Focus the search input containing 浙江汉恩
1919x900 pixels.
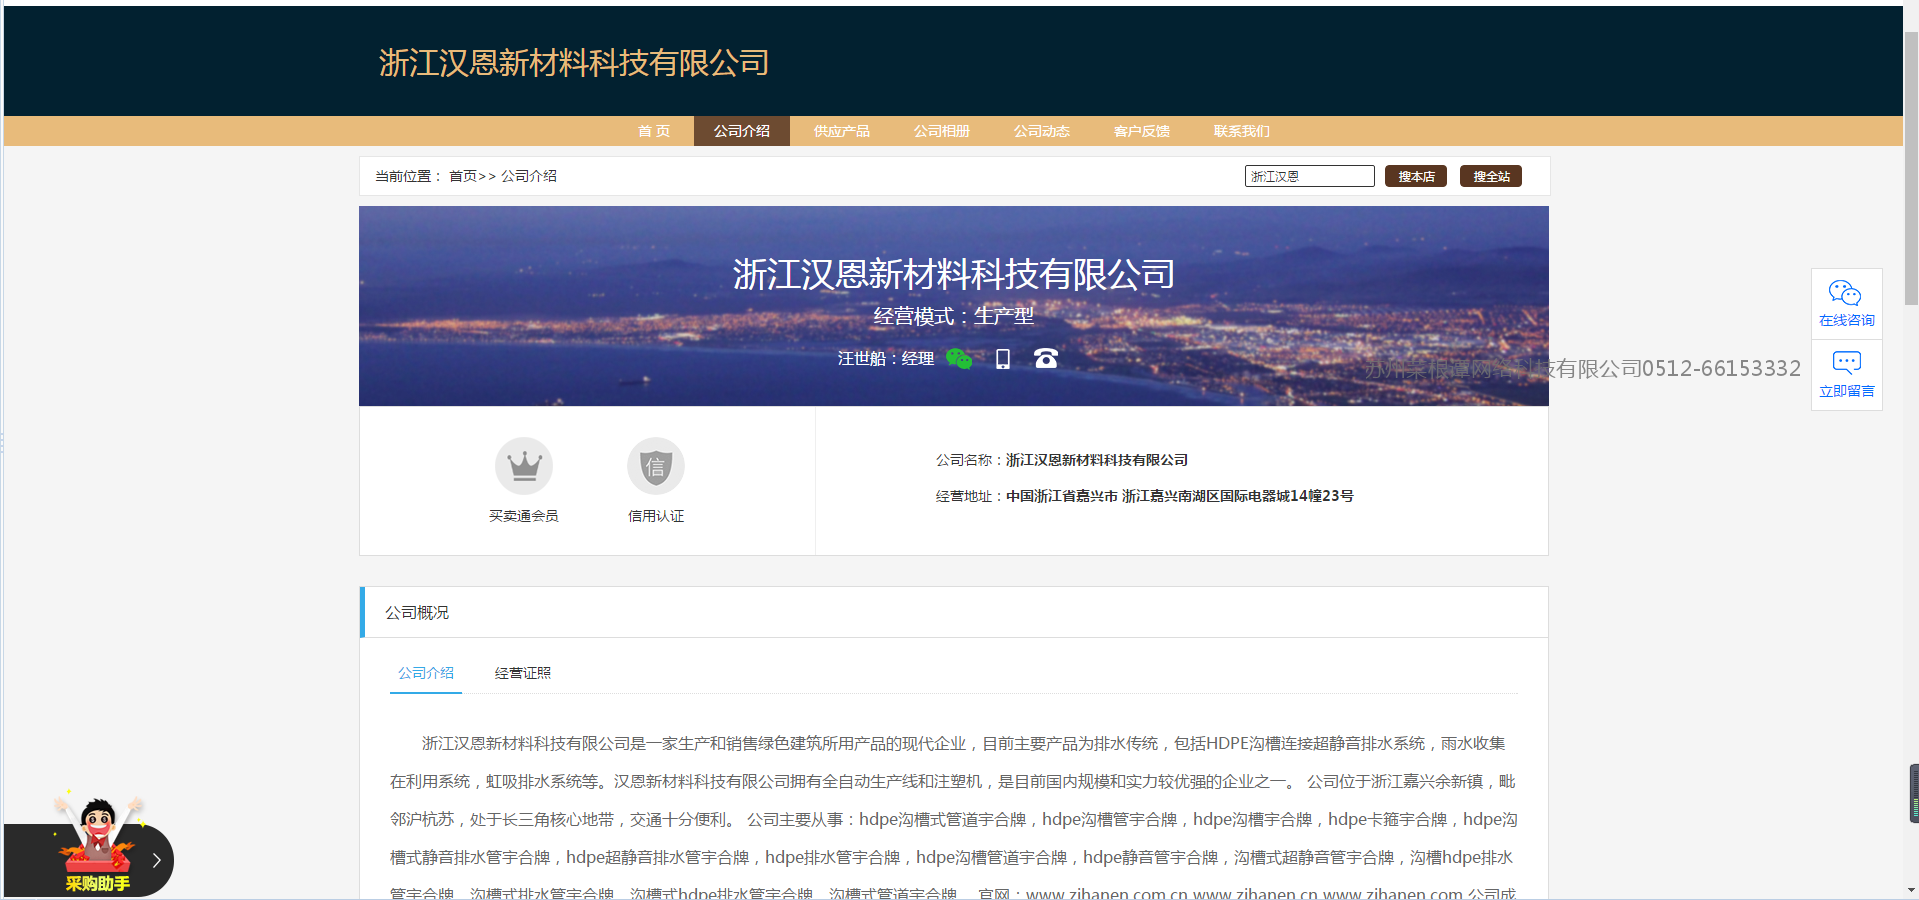(1310, 176)
